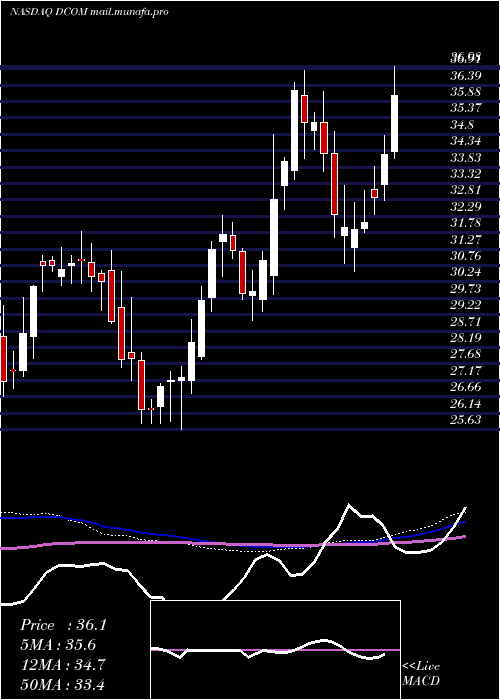Viewport: 500px width, 700px height.
Task: Select the 27.17 price axis label
Action: pyautogui.click(x=466, y=371)
